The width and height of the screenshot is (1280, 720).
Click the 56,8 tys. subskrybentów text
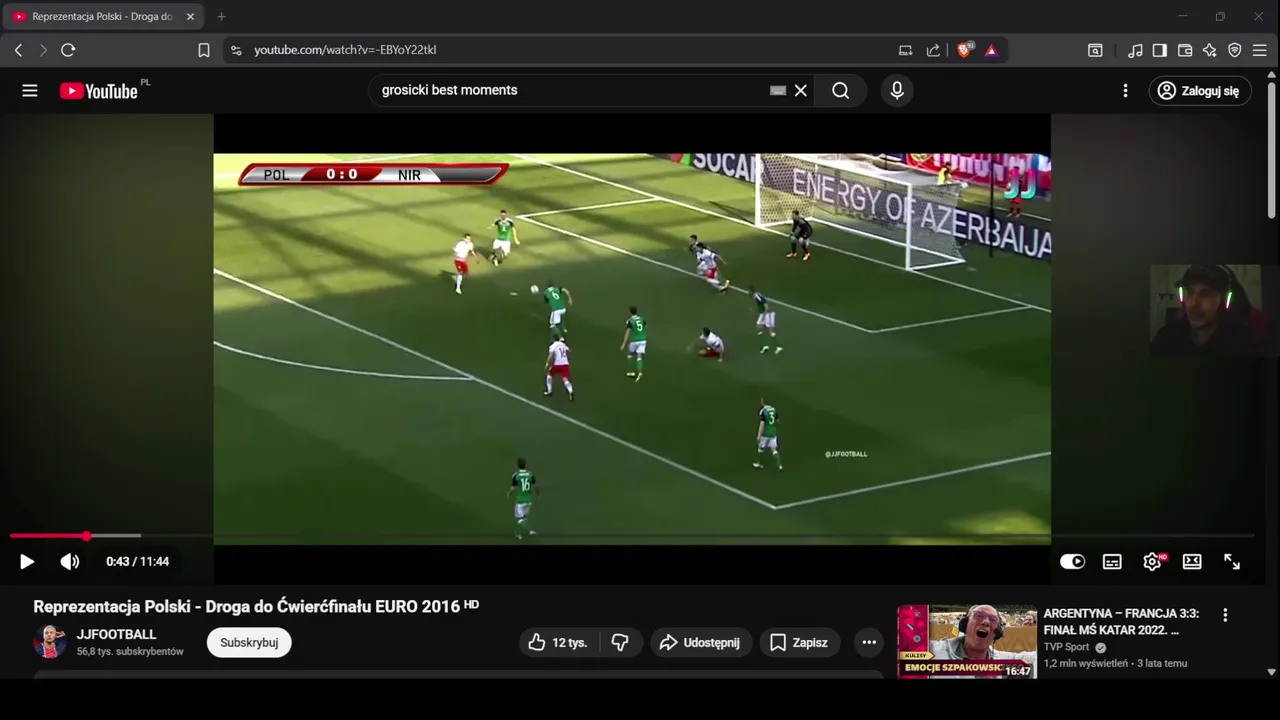pos(130,652)
